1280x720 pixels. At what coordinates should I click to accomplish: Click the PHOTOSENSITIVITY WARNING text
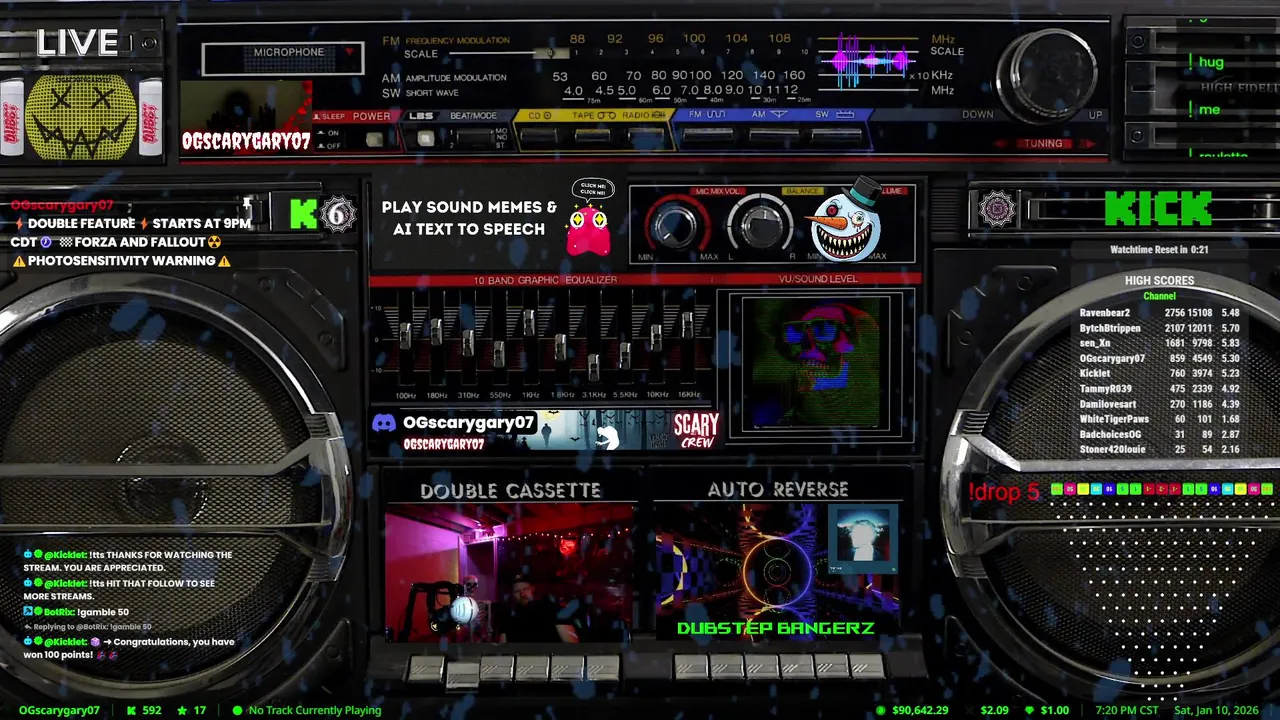tap(121, 260)
